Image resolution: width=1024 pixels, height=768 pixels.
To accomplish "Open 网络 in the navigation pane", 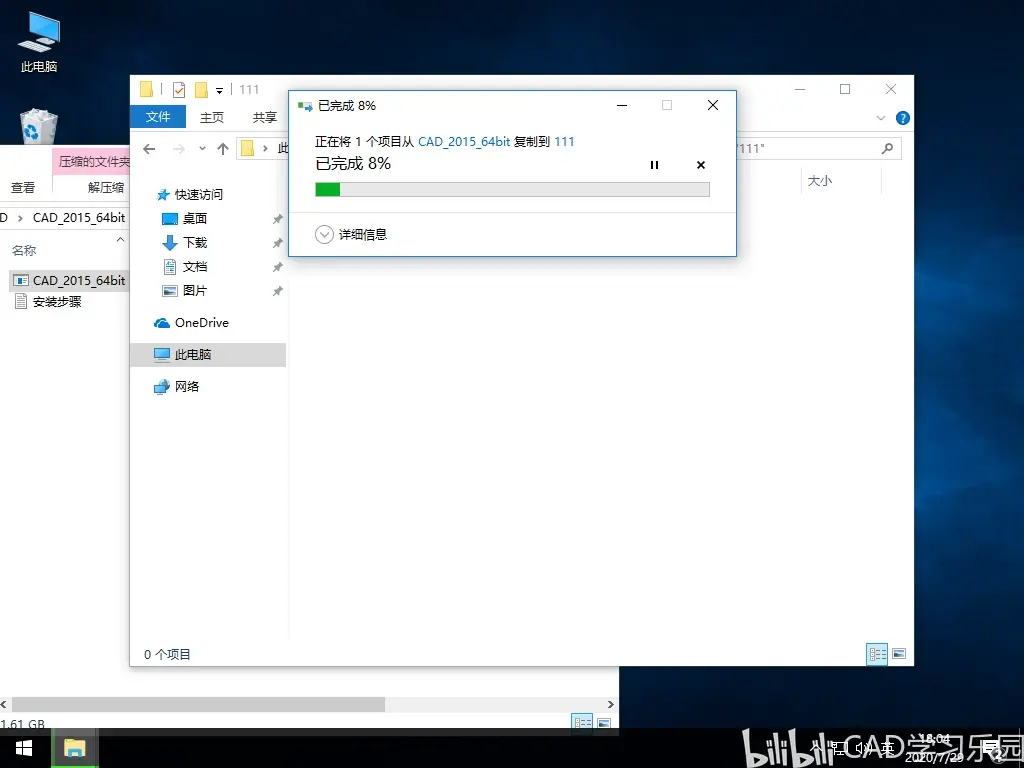I will click(187, 387).
